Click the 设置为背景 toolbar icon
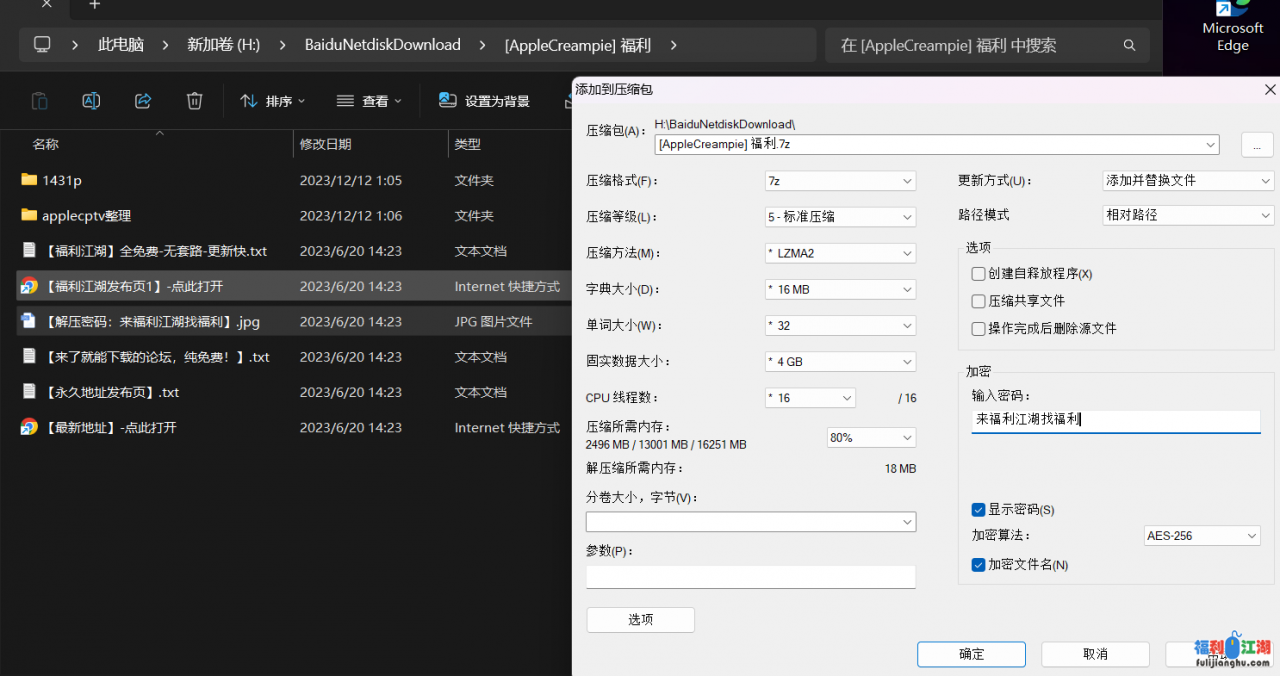1280x676 pixels. (448, 101)
